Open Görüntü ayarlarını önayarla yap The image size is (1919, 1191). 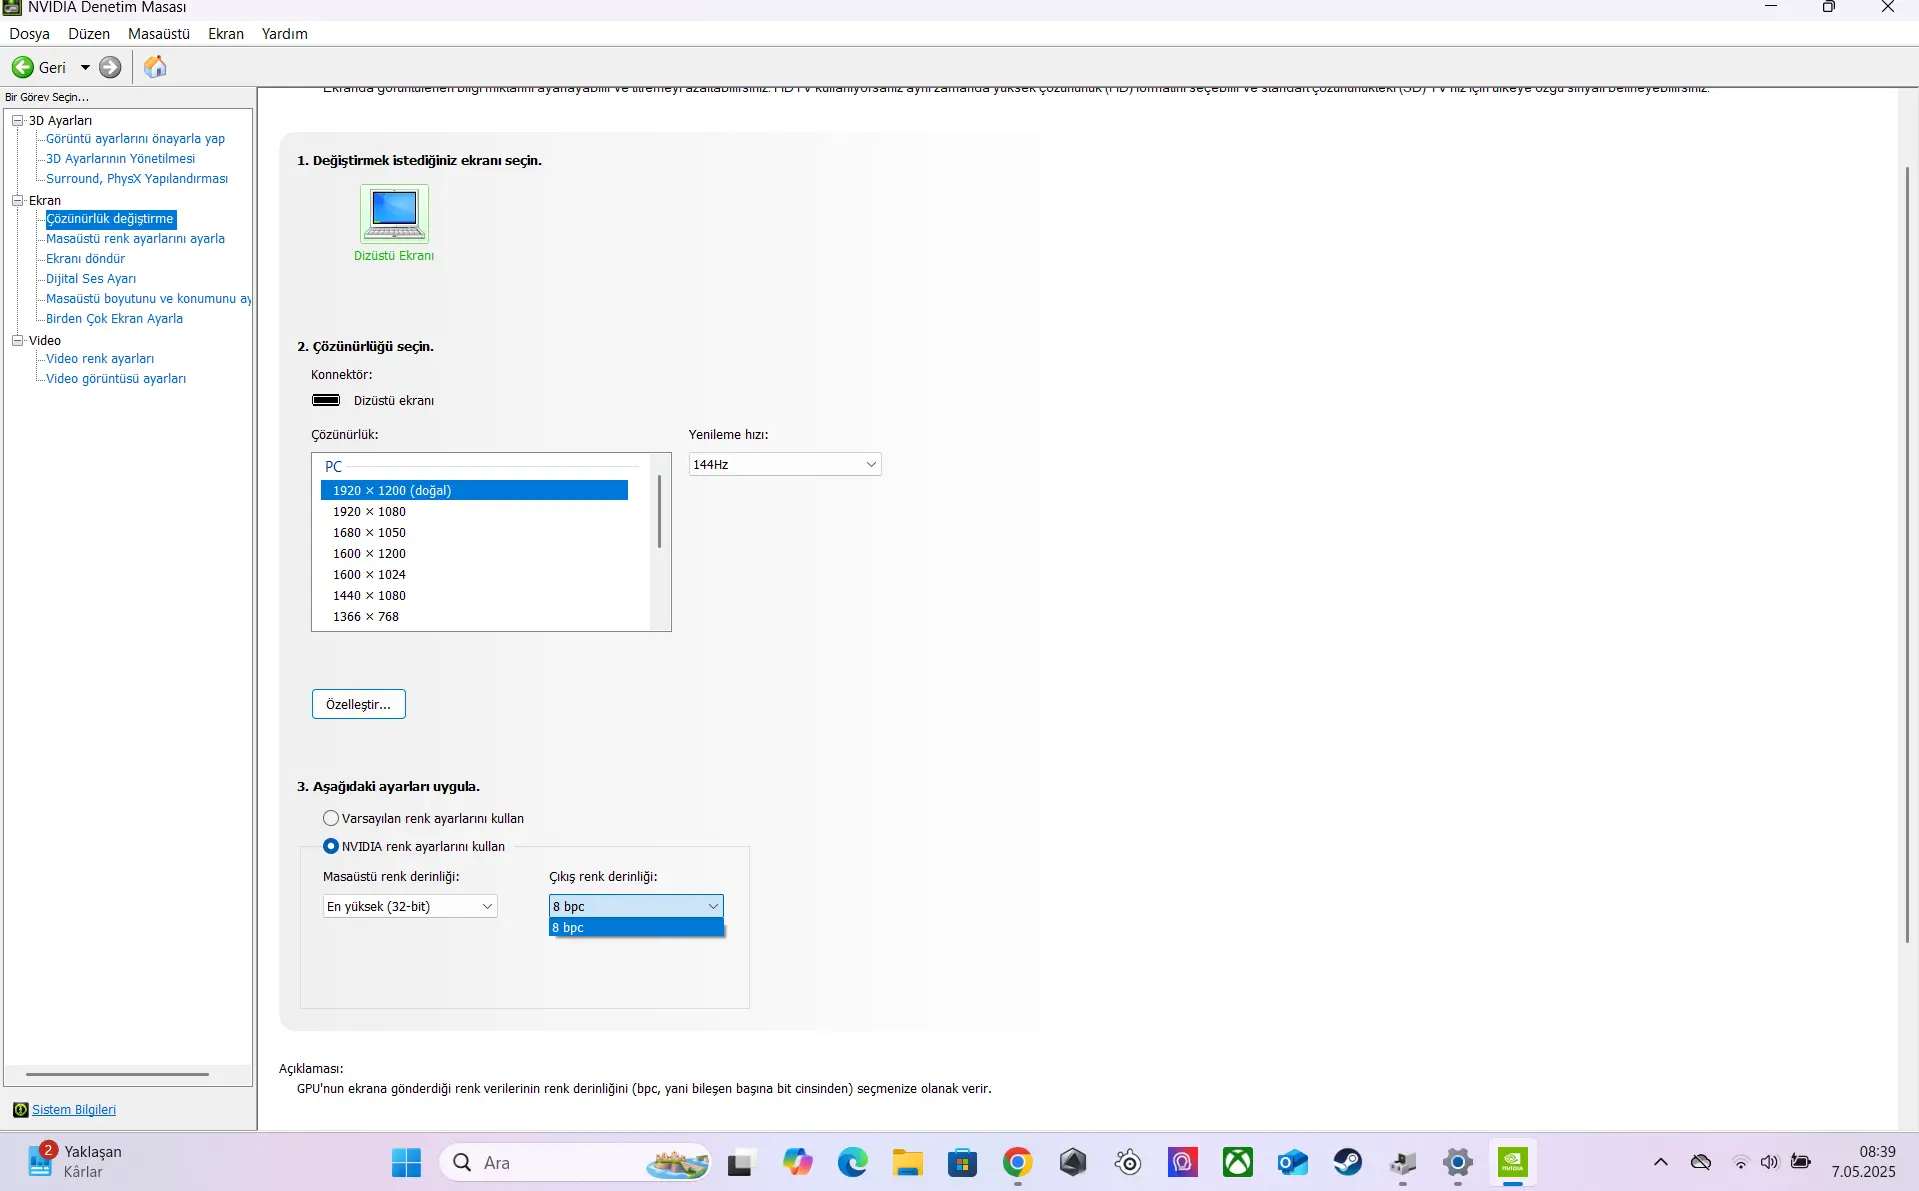pyautogui.click(x=135, y=139)
